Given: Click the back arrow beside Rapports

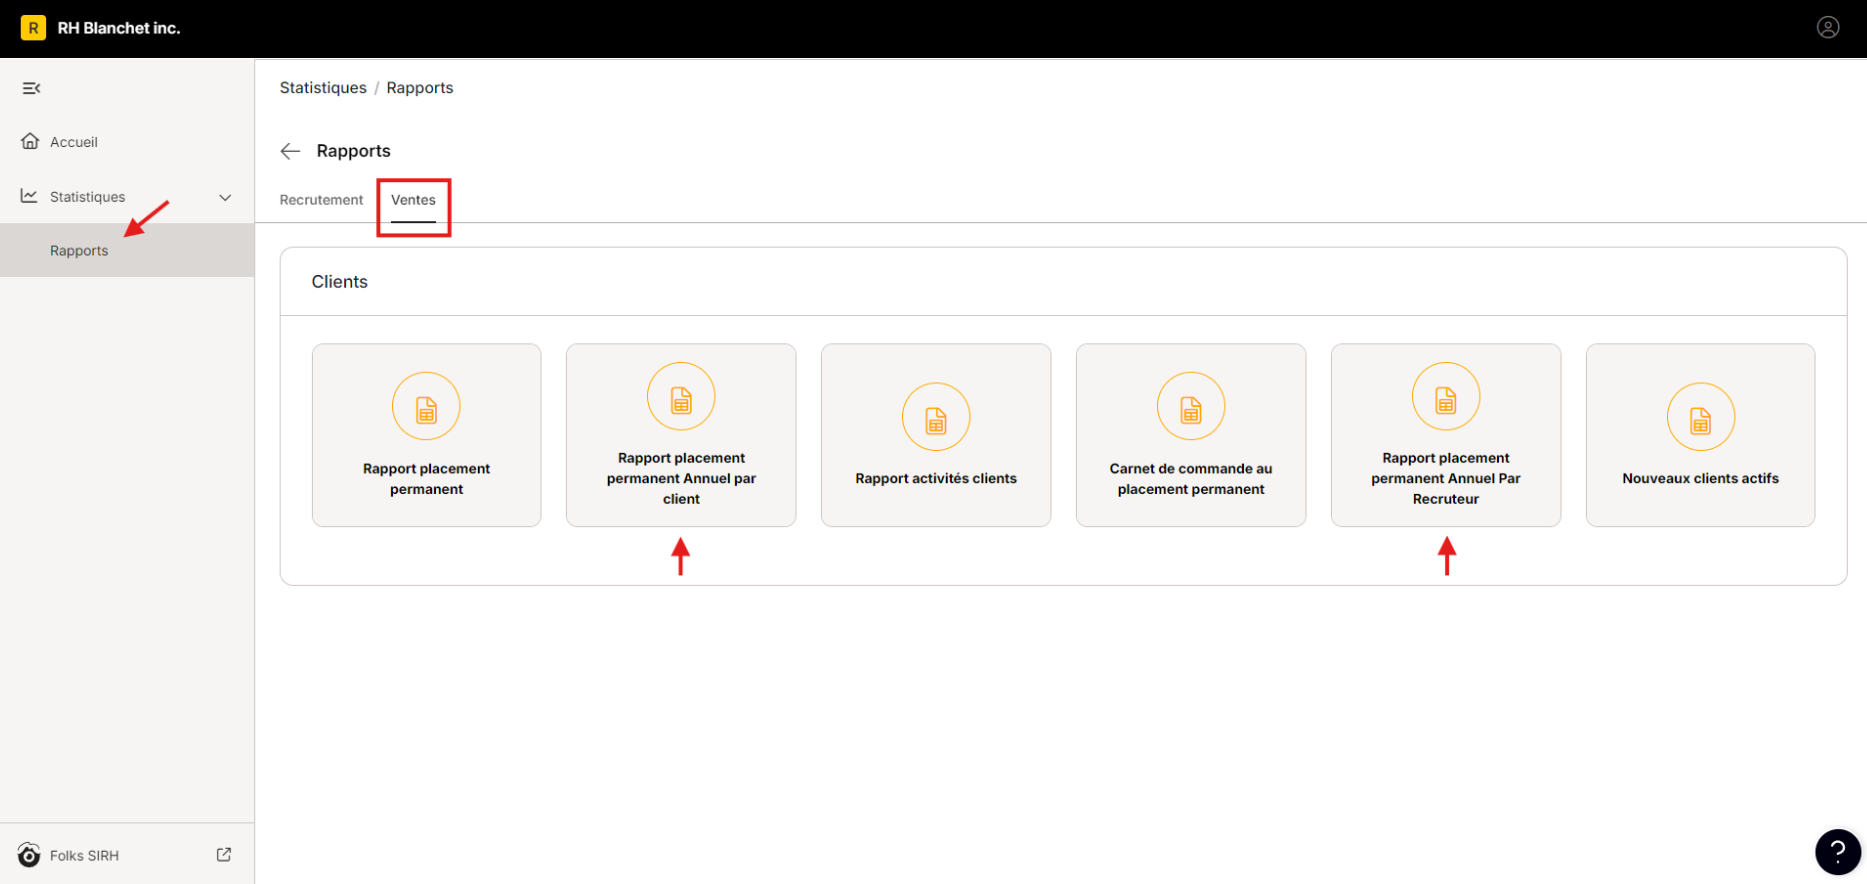Looking at the screenshot, I should (290, 151).
